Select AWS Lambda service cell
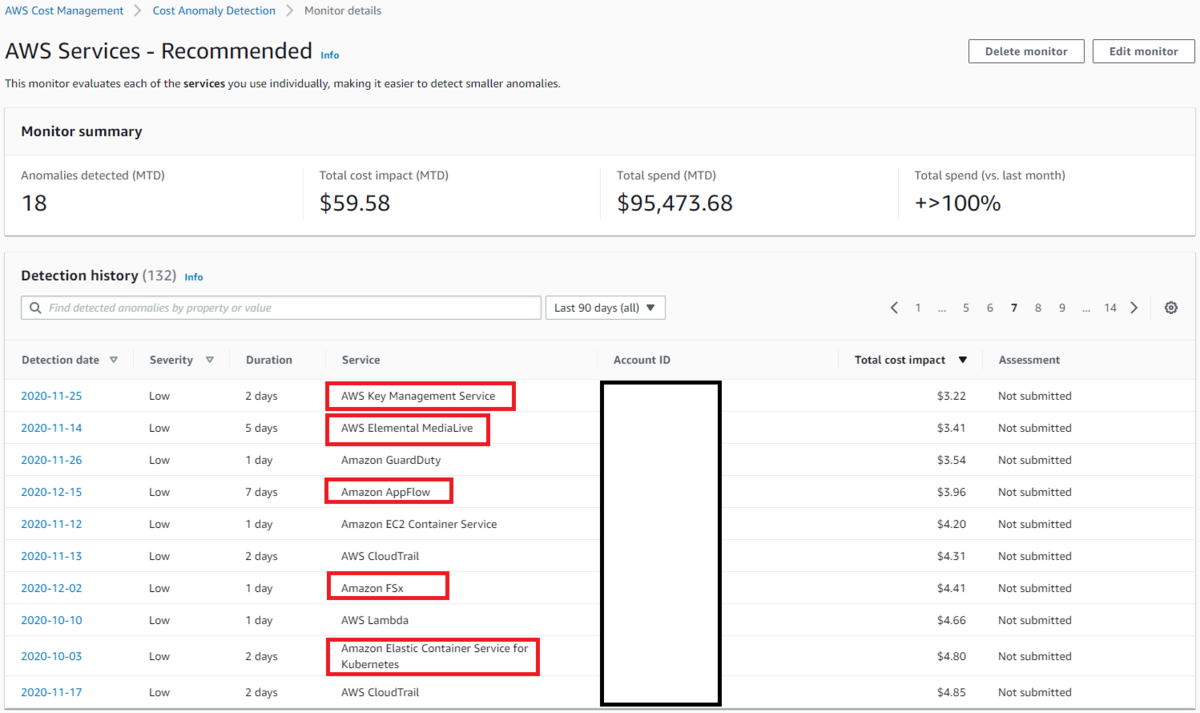This screenshot has height=713, width=1200. [x=375, y=620]
